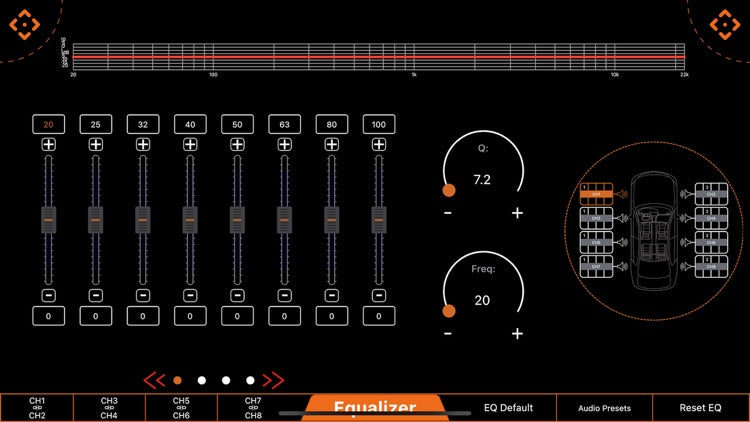
Task: Increase the 80 Hz band with plus
Action: (x=332, y=144)
